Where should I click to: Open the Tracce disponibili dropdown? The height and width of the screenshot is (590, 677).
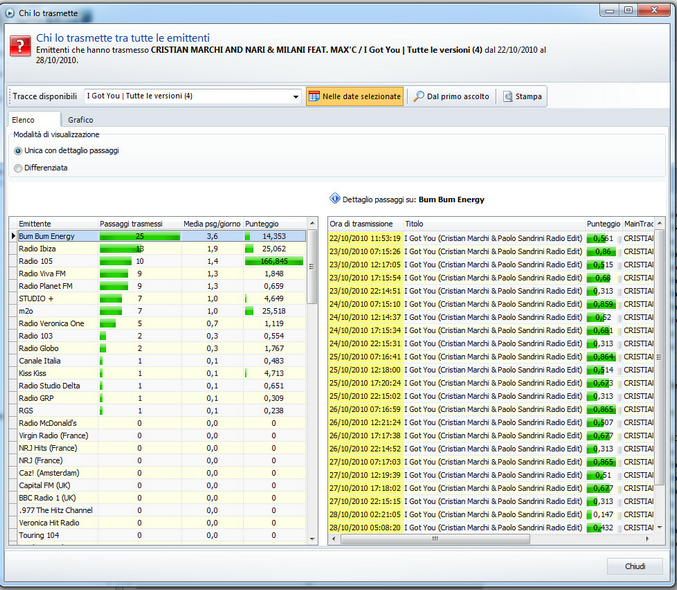[296, 96]
